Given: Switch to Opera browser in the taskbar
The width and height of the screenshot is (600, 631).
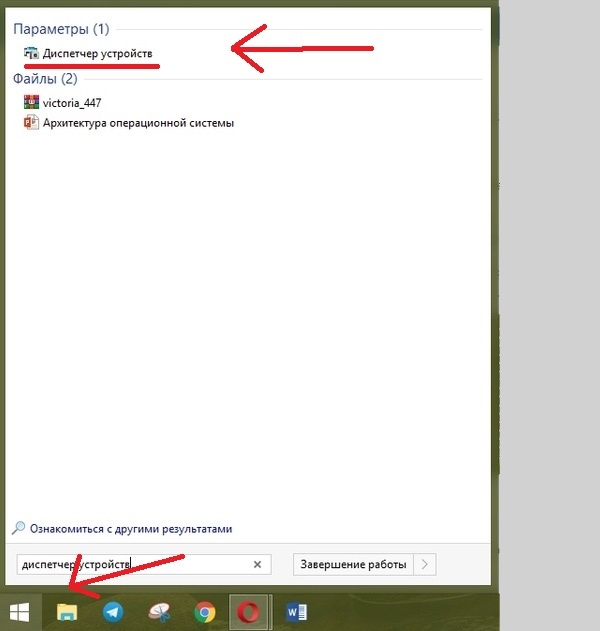Looking at the screenshot, I should (248, 612).
